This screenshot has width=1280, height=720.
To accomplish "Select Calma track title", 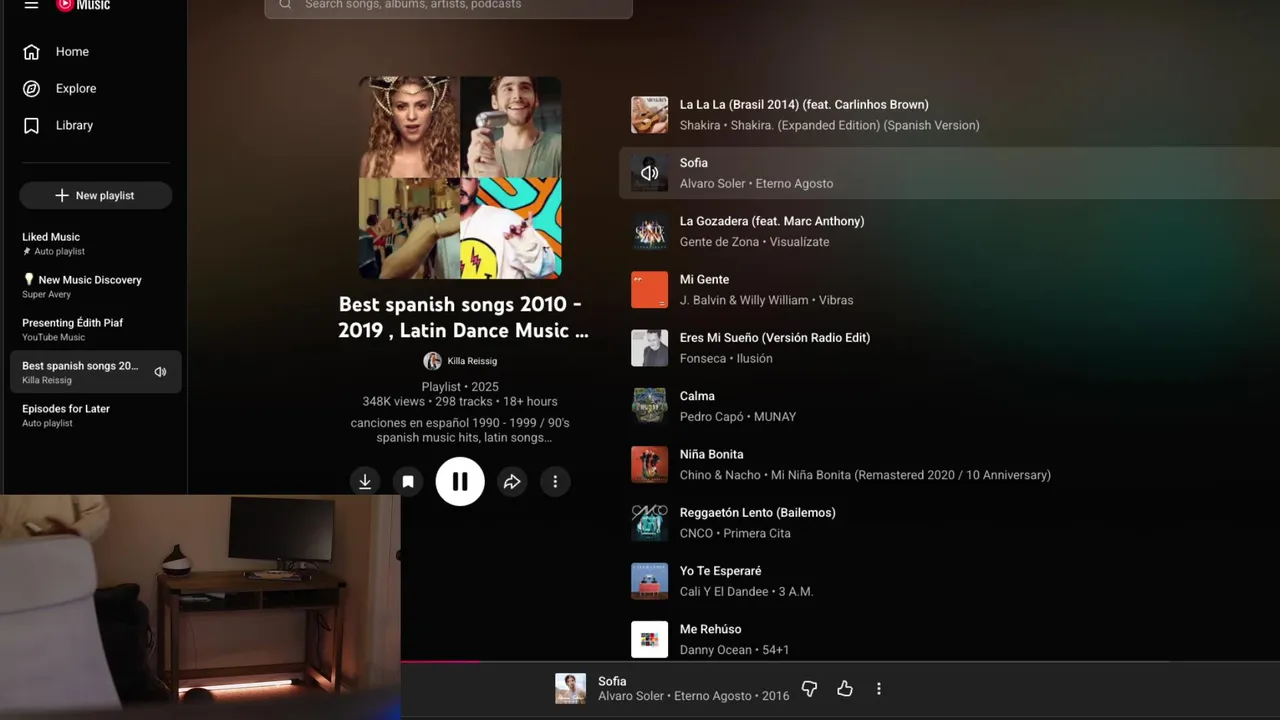I will click(x=697, y=396).
